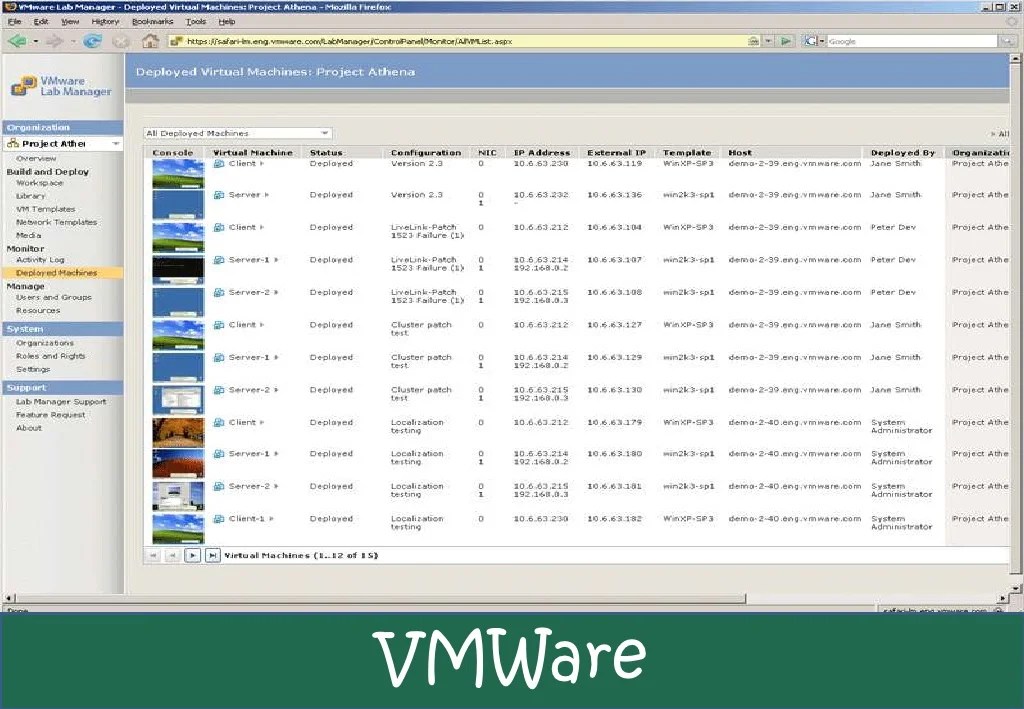Sort by IP Address column header
The width and height of the screenshot is (1024, 709).
541,153
